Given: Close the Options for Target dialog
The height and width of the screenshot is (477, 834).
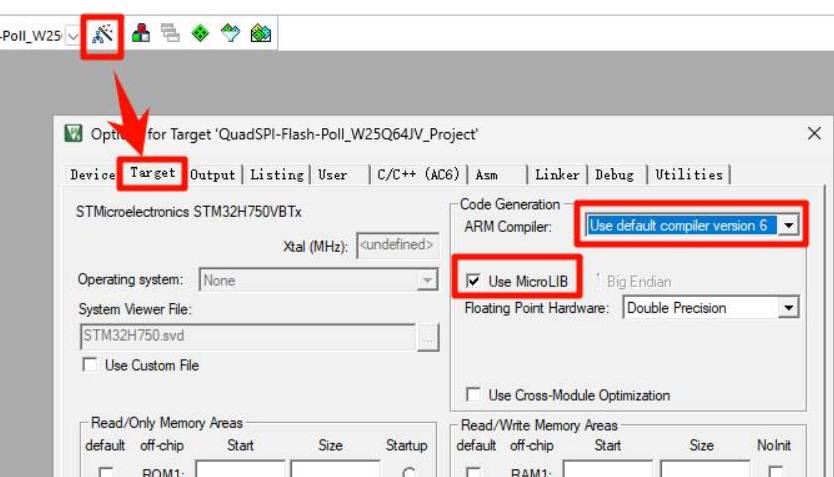Looking at the screenshot, I should coord(814,133).
